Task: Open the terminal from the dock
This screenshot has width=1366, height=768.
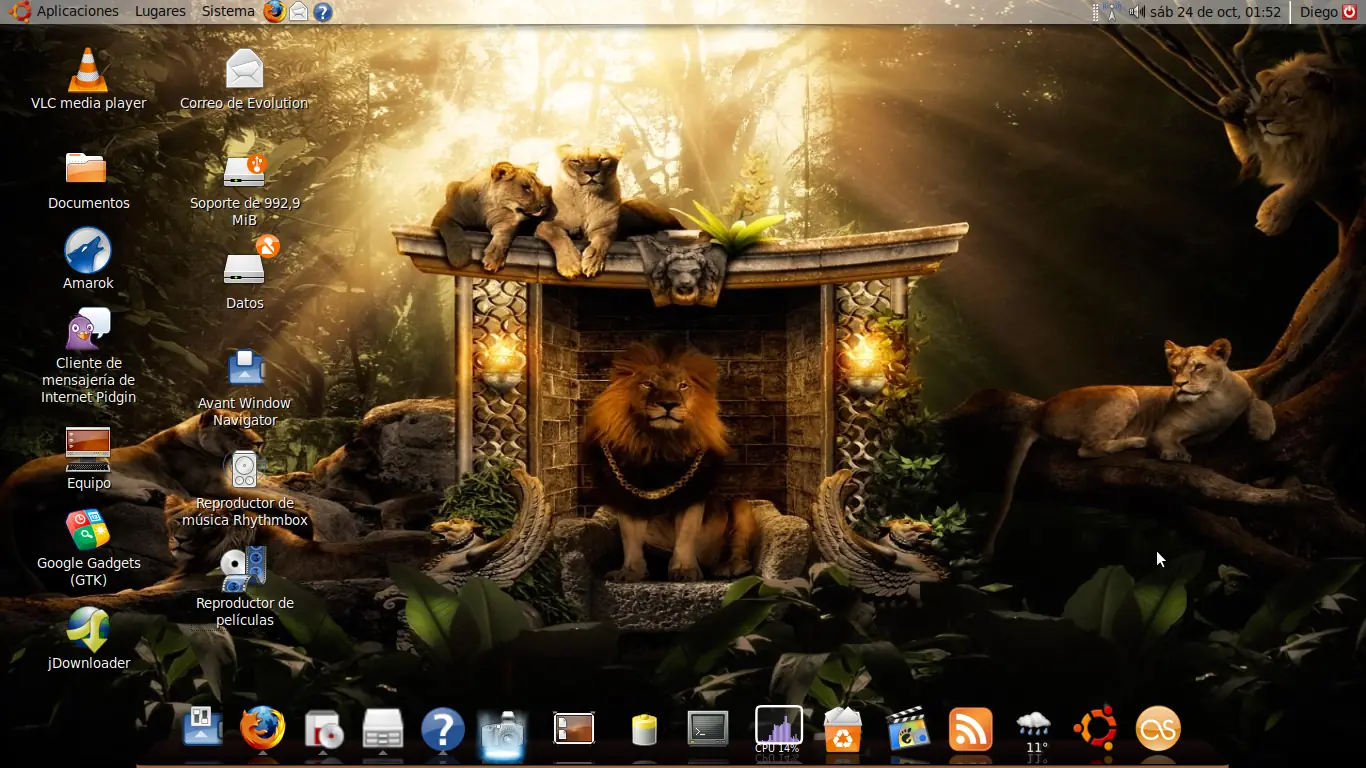Action: [x=708, y=728]
